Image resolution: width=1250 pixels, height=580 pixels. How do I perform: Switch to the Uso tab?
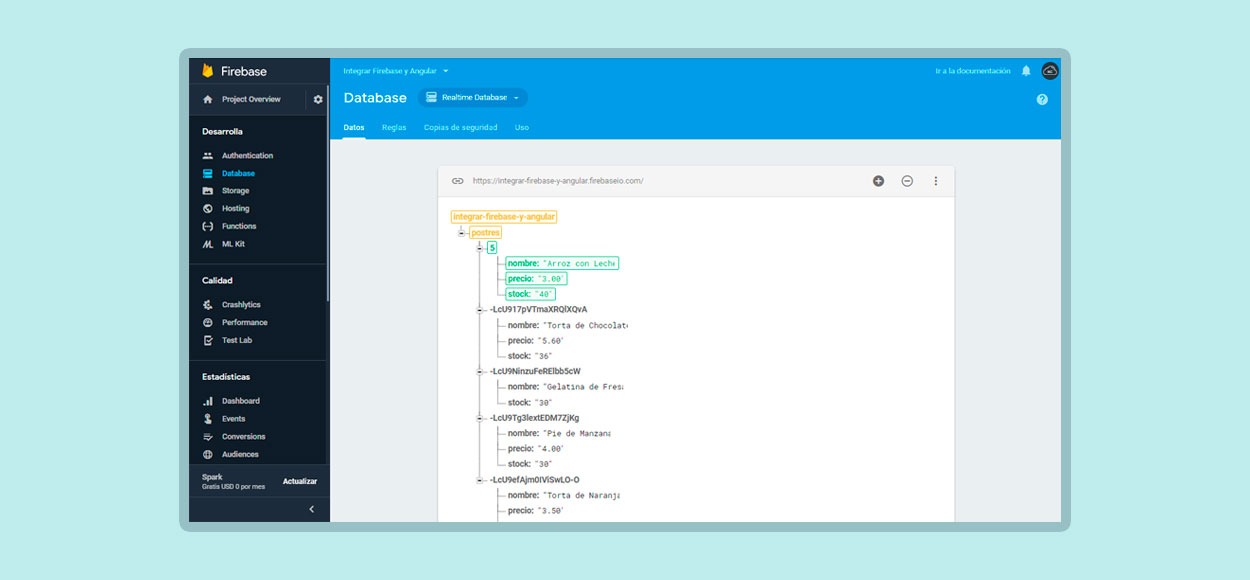(x=522, y=128)
